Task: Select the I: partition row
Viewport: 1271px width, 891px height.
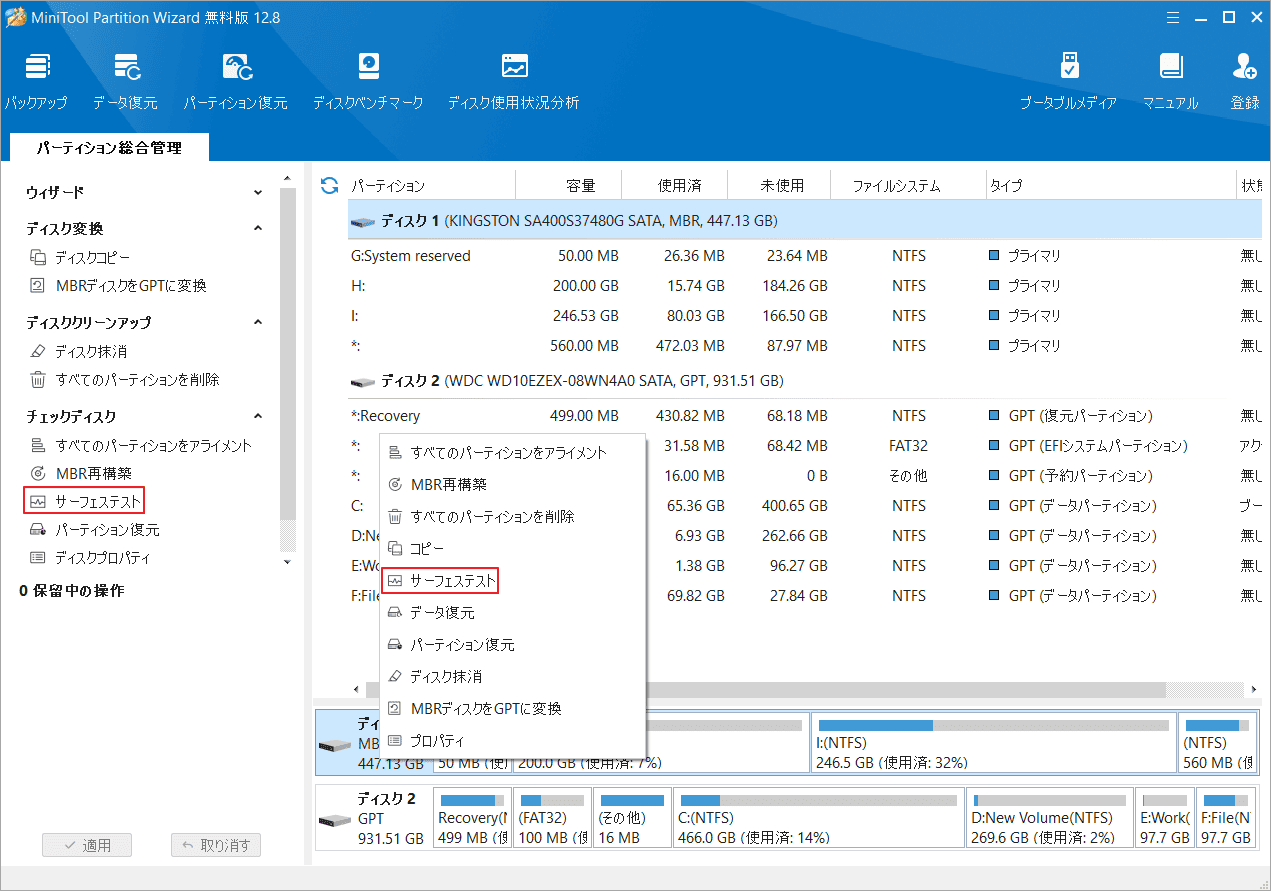Action: tap(805, 316)
